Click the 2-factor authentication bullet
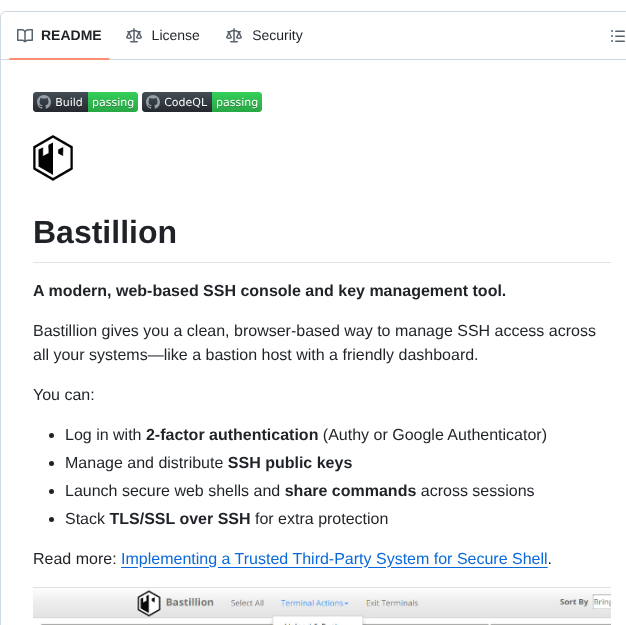 pos(306,435)
